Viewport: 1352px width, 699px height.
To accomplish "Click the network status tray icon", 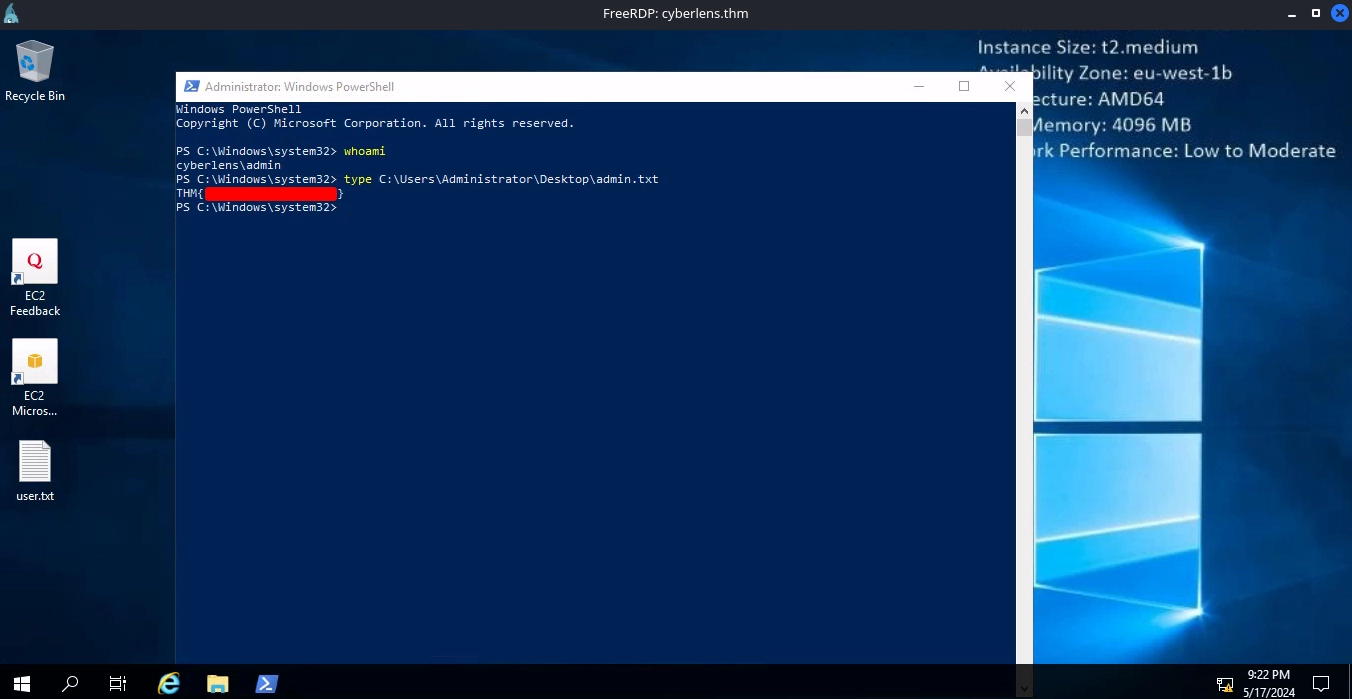I will (x=1225, y=685).
